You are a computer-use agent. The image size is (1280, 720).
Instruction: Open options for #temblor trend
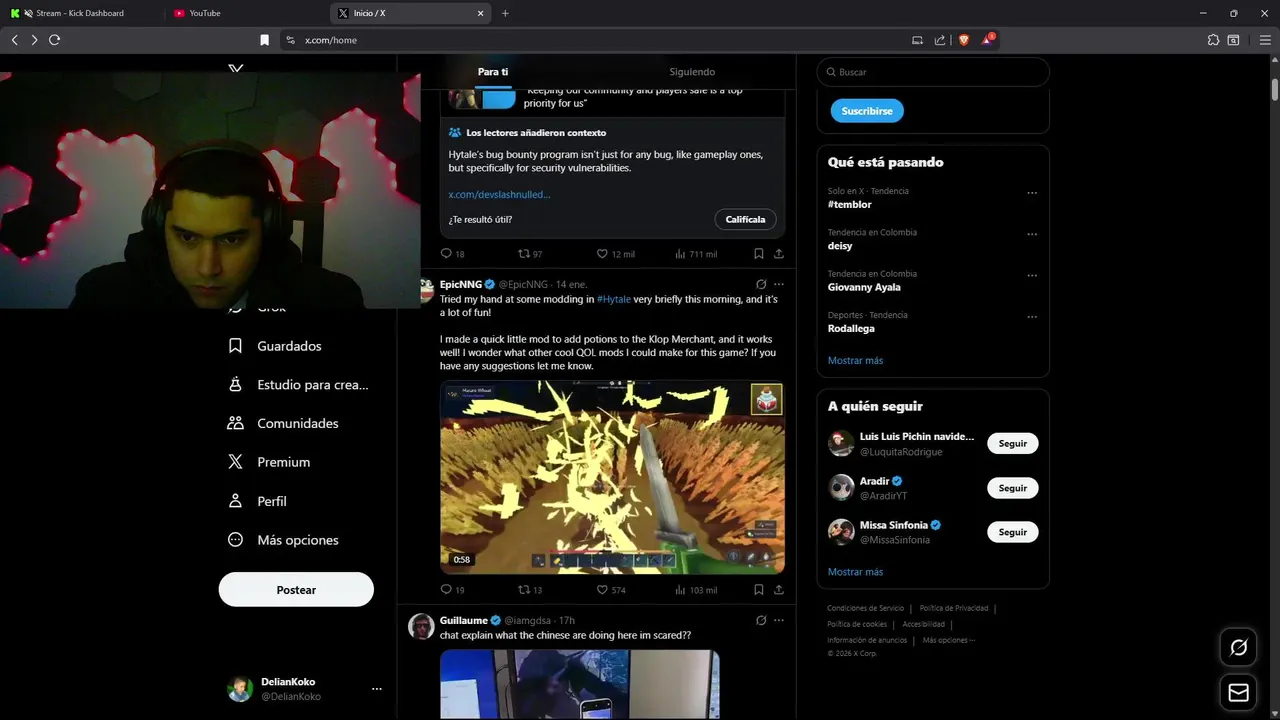tap(1032, 193)
